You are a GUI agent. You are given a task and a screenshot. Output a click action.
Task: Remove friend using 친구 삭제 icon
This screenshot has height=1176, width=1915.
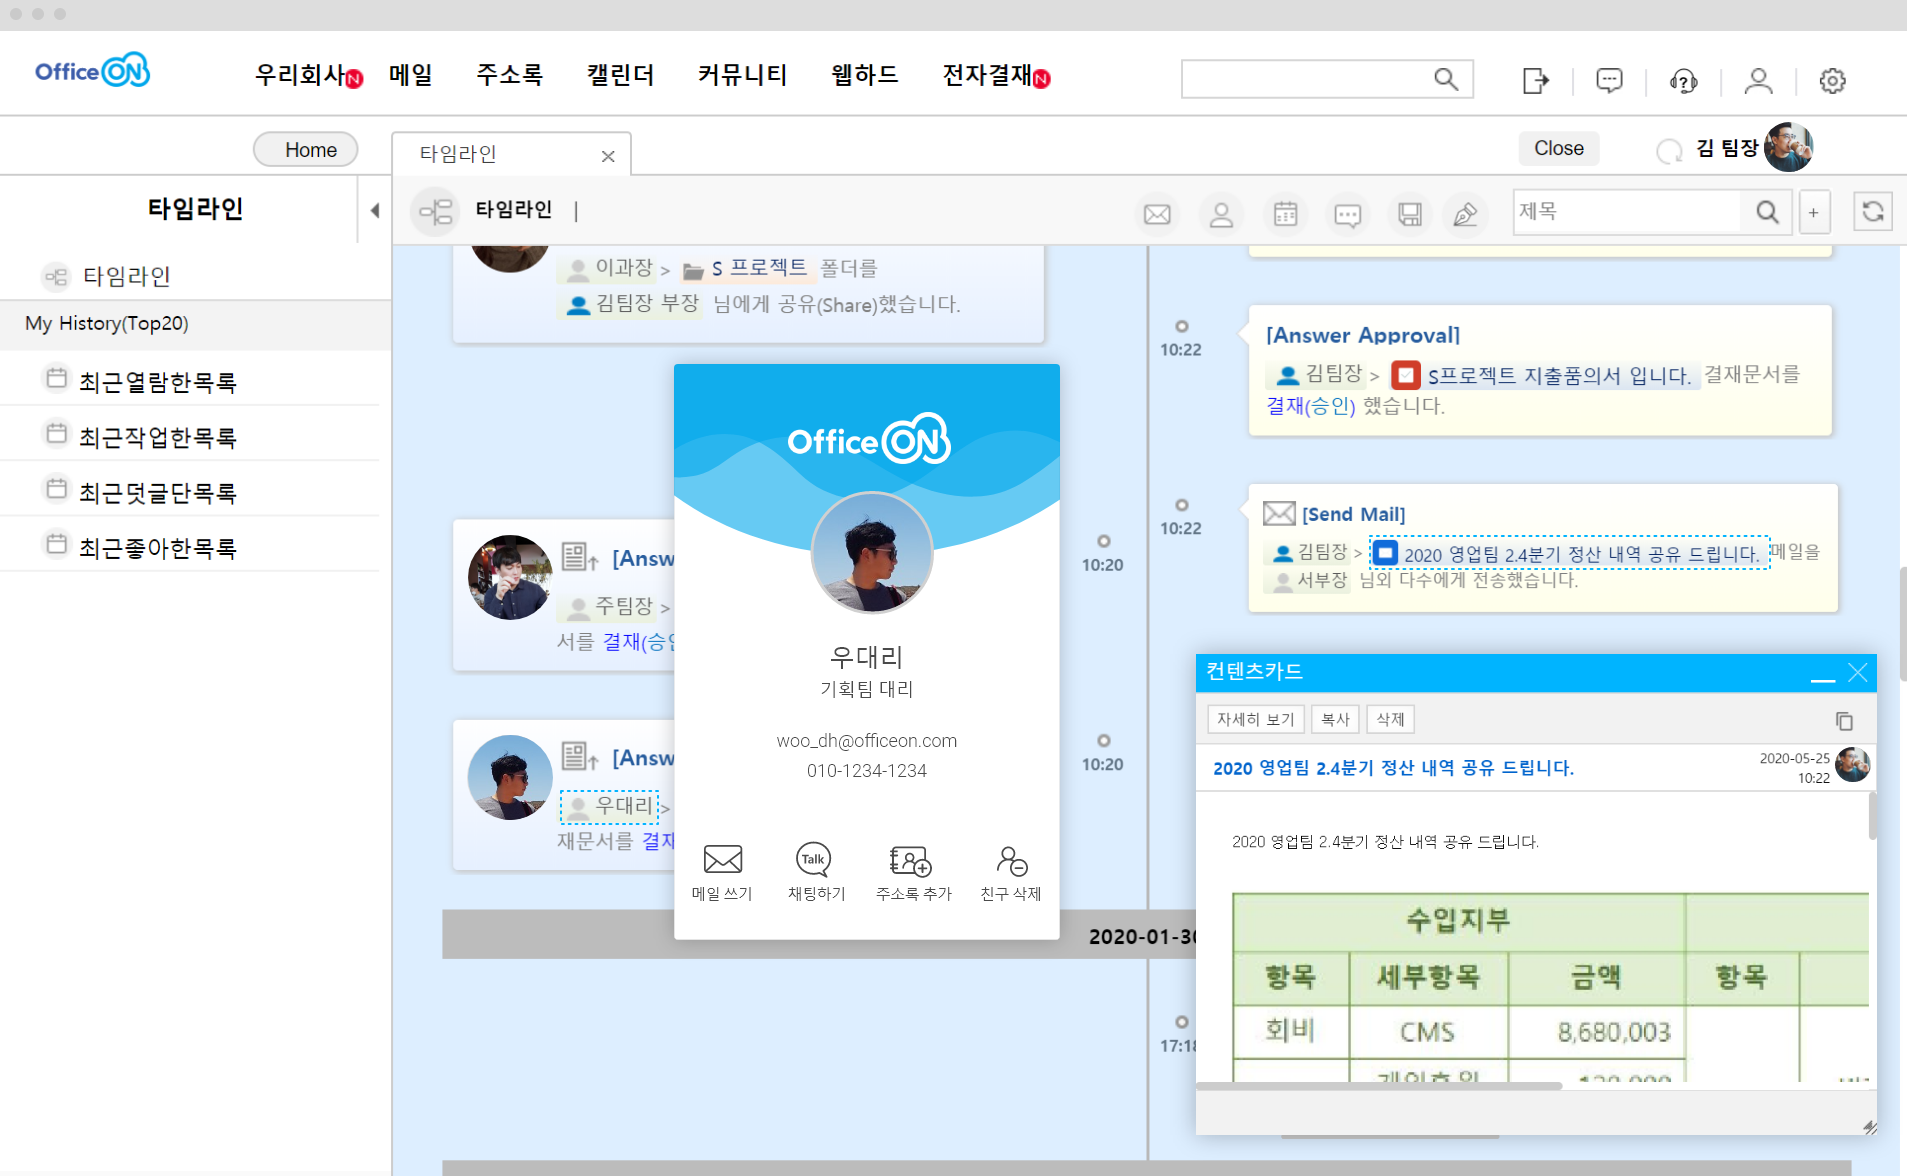point(1011,860)
